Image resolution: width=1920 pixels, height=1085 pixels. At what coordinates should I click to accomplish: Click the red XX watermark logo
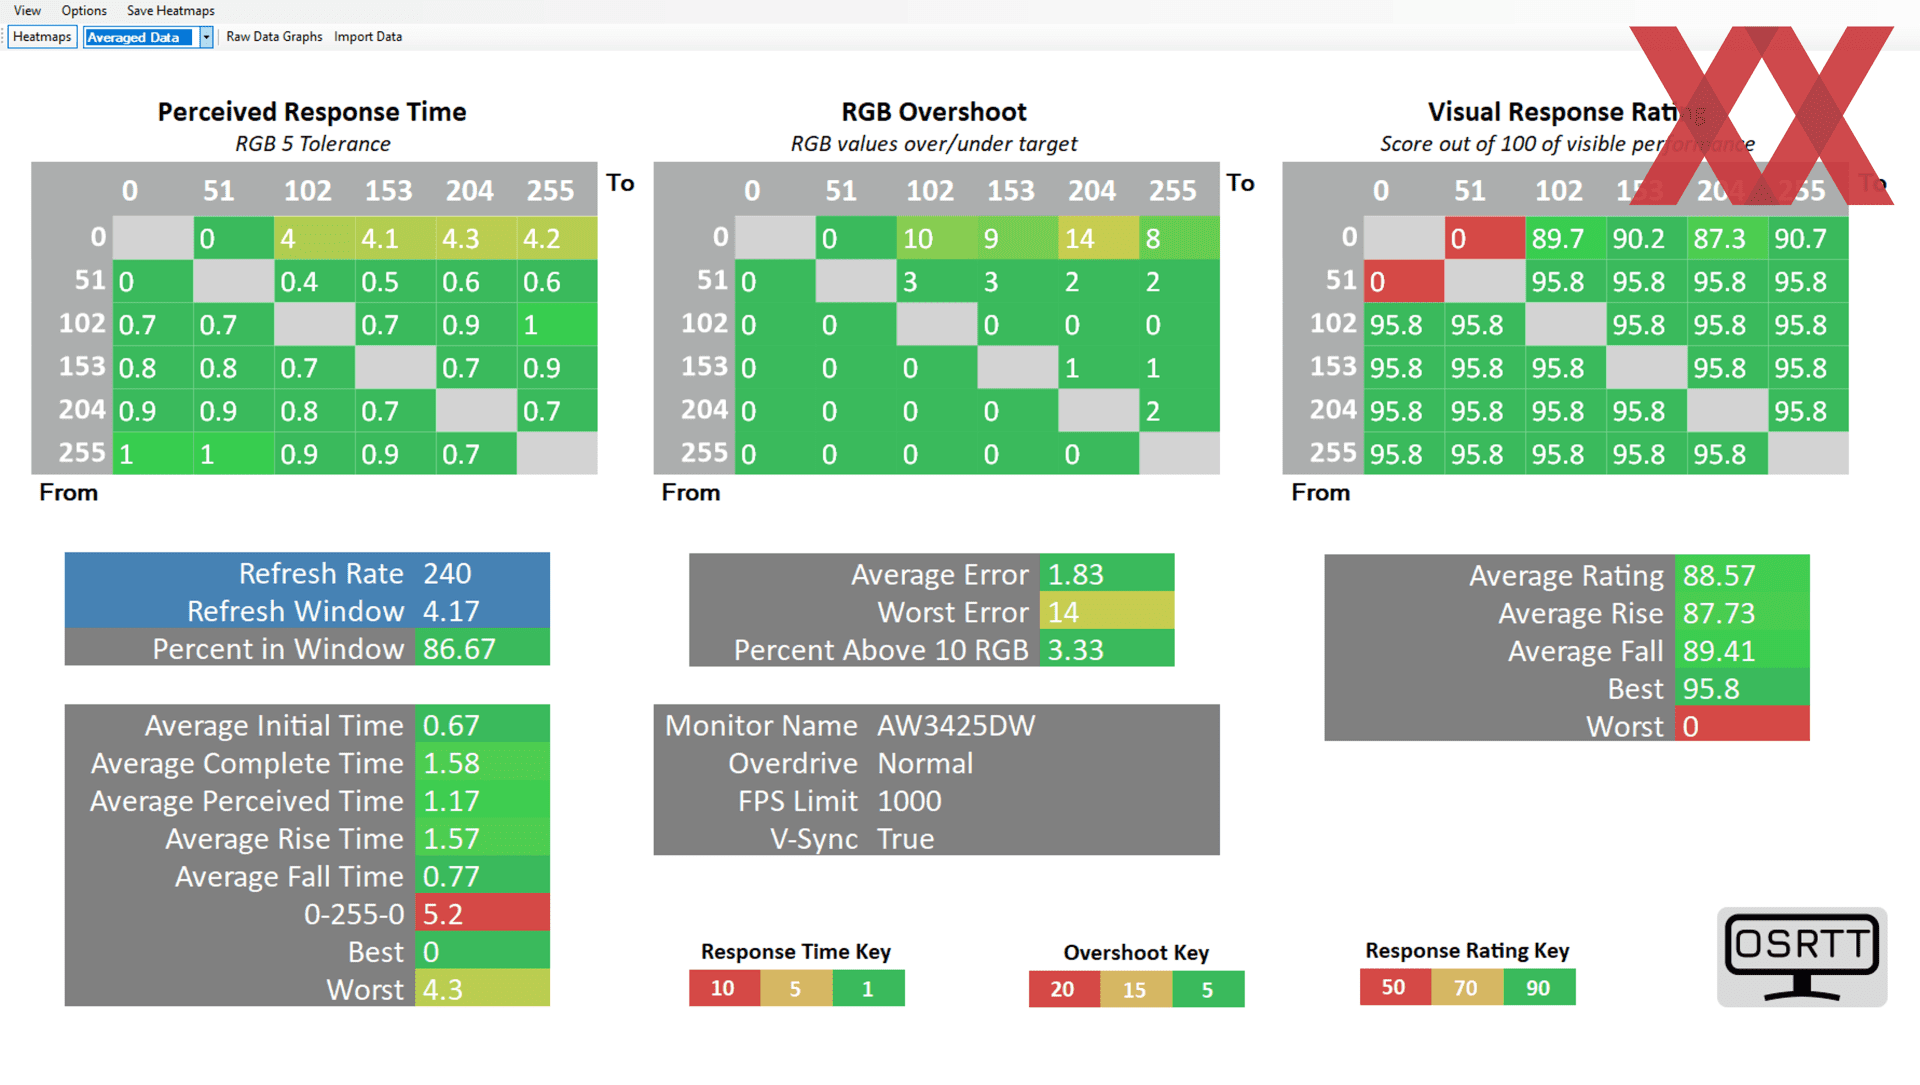[1761, 115]
